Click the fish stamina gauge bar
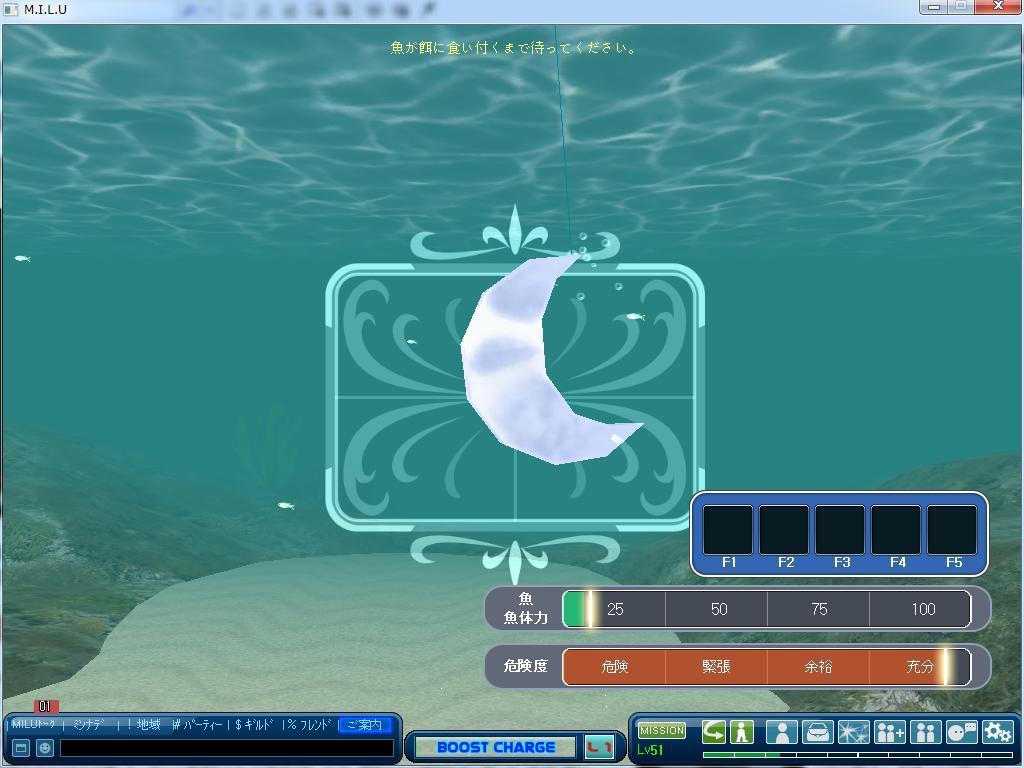The width and height of the screenshot is (1024, 768). (766, 609)
